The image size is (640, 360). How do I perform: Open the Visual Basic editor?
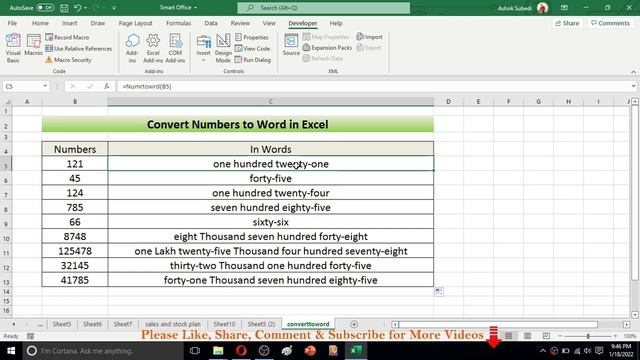[x=13, y=48]
